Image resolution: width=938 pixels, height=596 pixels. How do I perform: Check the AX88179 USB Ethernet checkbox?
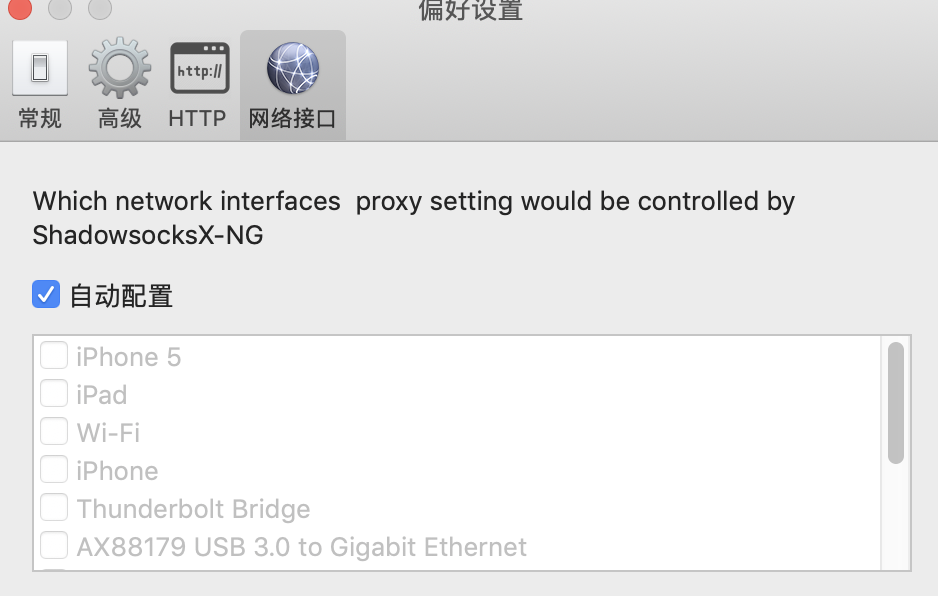click(54, 545)
